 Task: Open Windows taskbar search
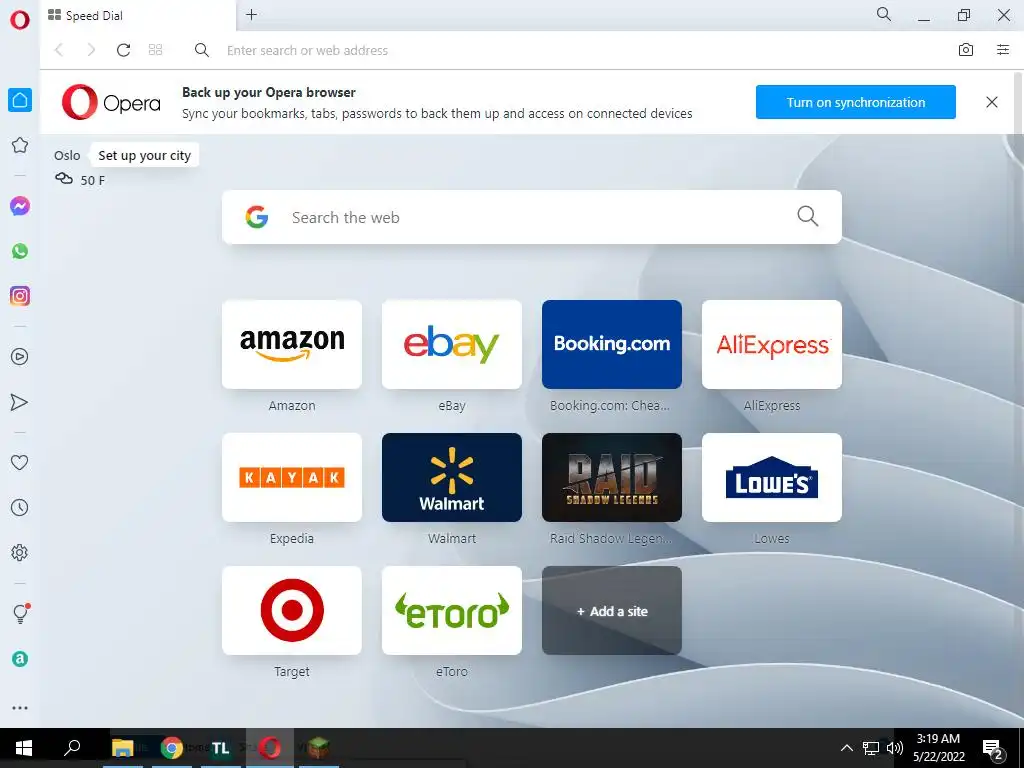72,747
